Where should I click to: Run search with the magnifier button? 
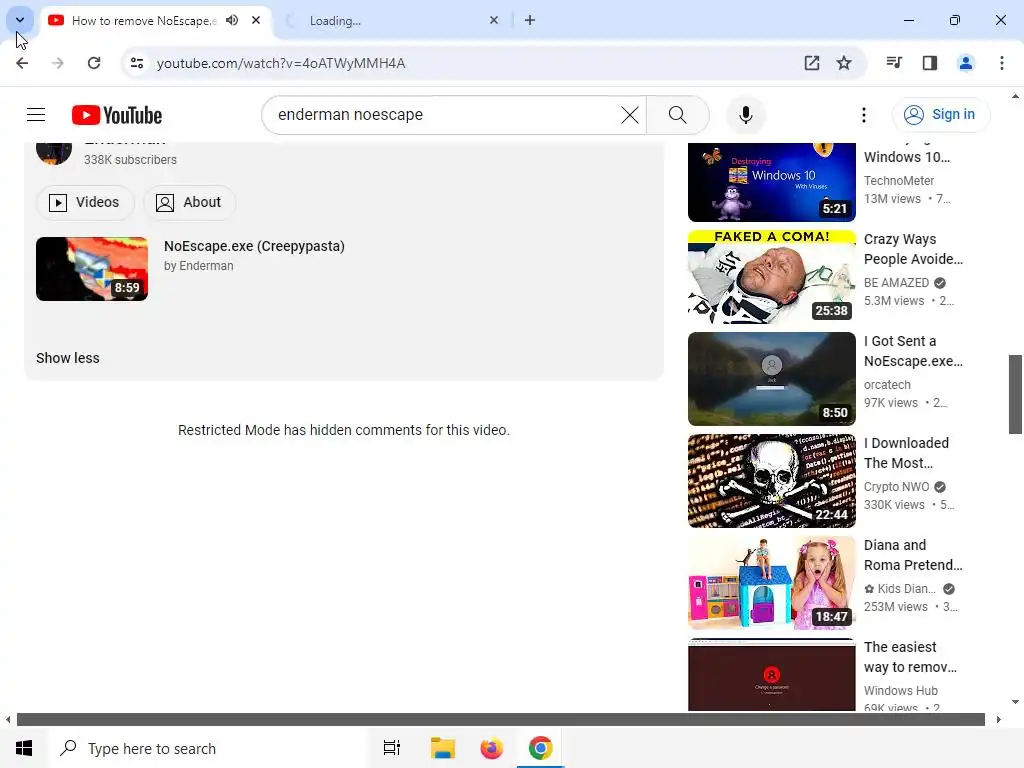click(x=678, y=115)
